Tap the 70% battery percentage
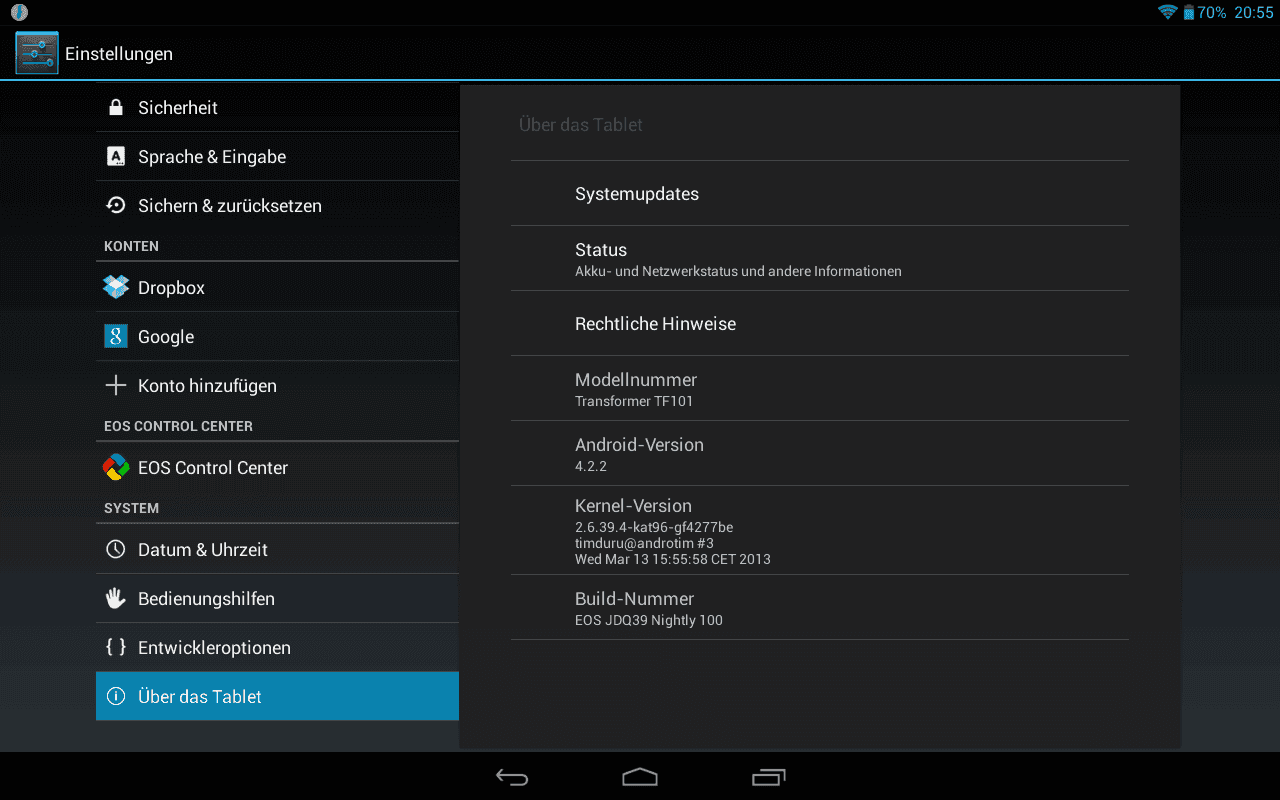 pos(1212,13)
